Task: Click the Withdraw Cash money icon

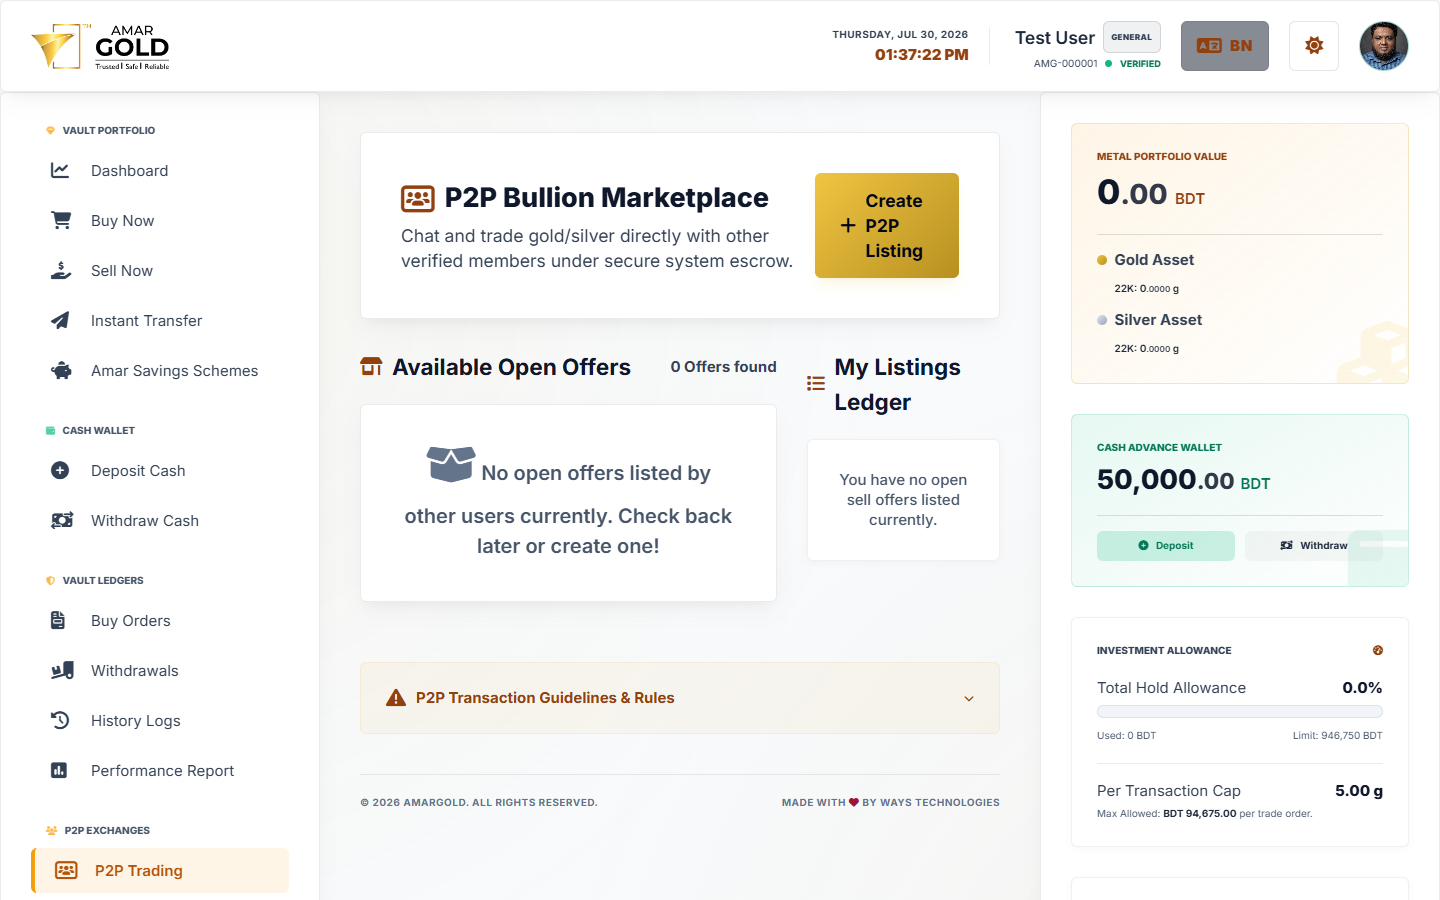Action: [62, 520]
